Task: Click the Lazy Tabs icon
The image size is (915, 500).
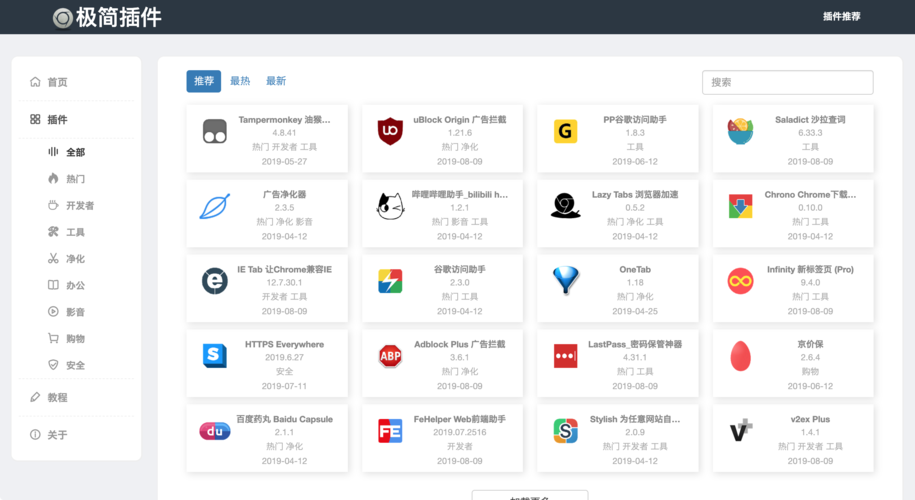Action: click(x=565, y=206)
